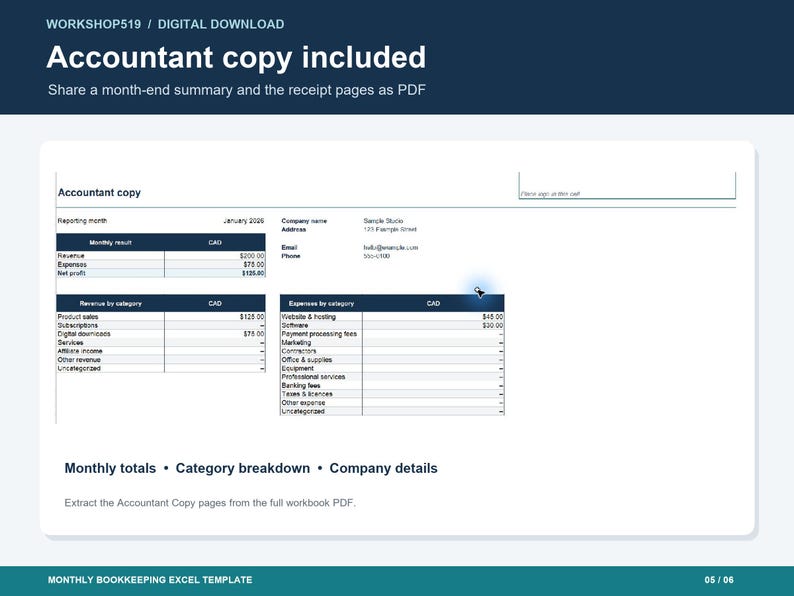Click the '05 / 06' page indicator

point(719,580)
